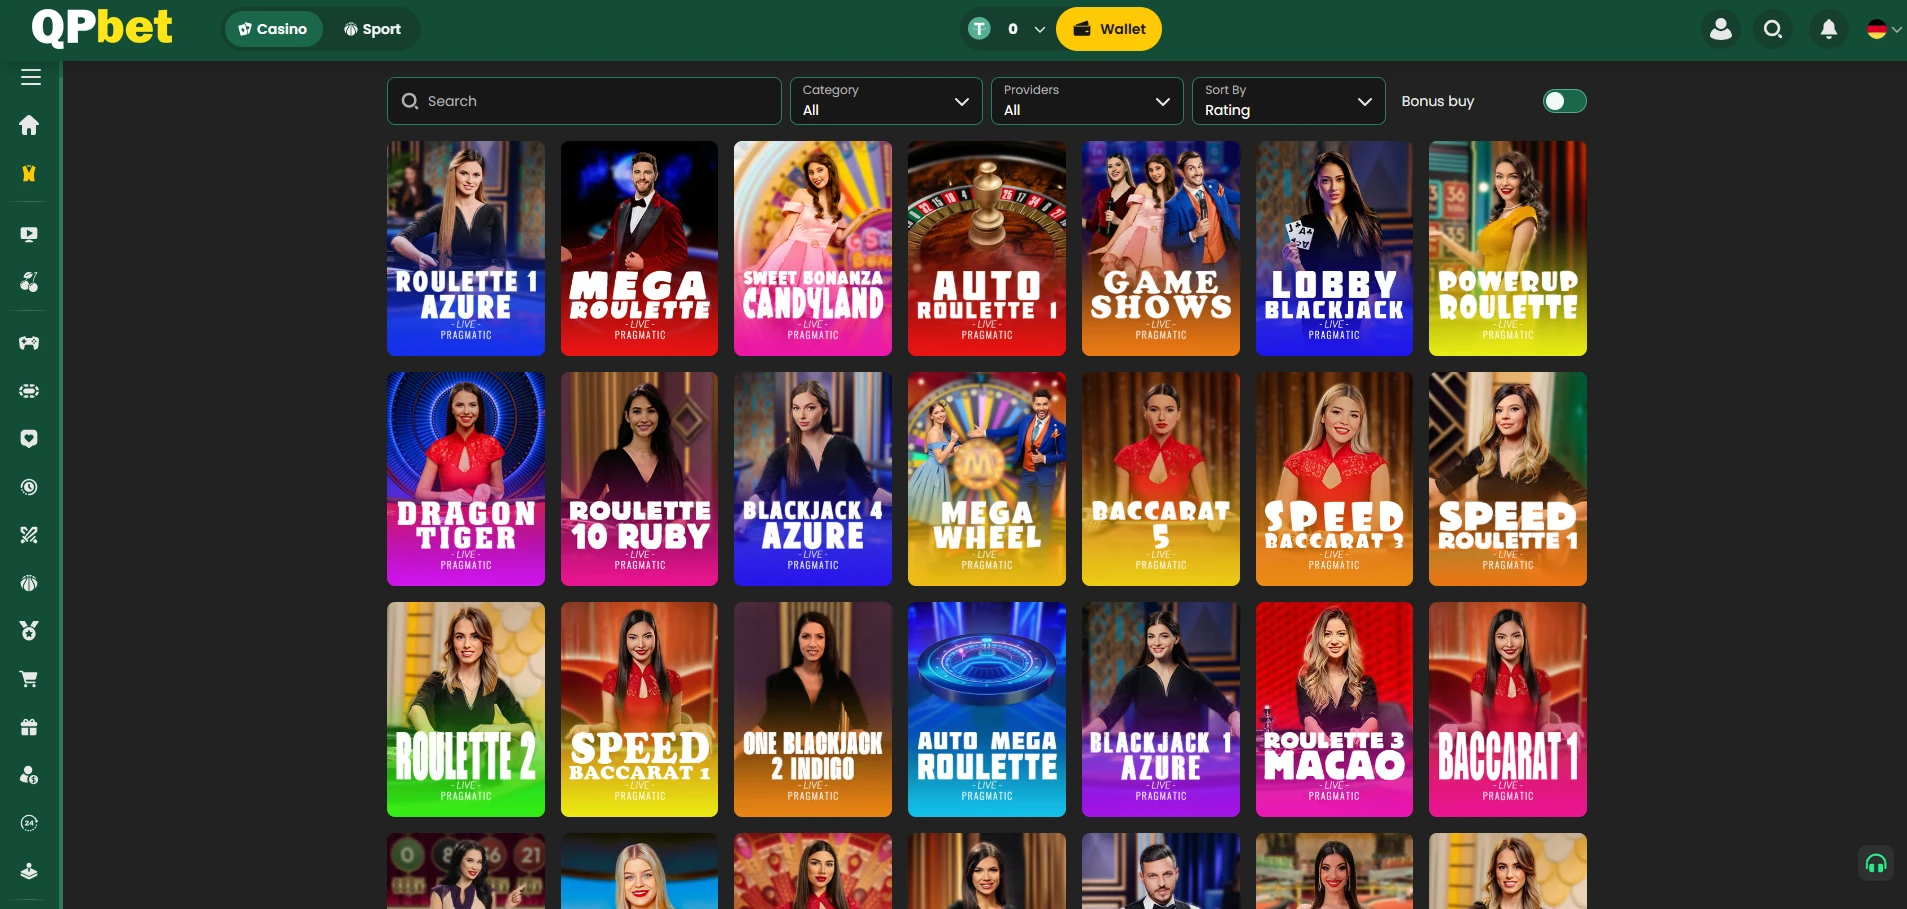Screen dimensions: 1907x909
Task: Open the heart favorites icon in sidebar
Action: point(29,439)
